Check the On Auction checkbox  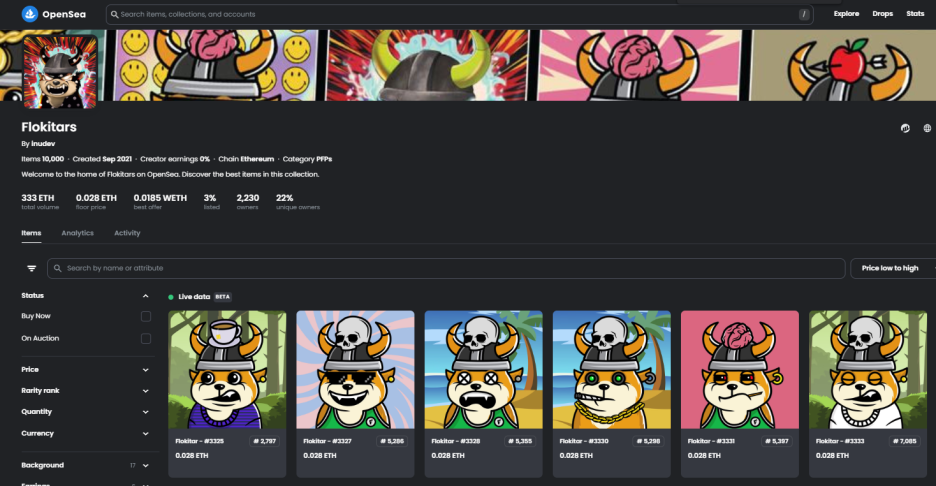(146, 339)
